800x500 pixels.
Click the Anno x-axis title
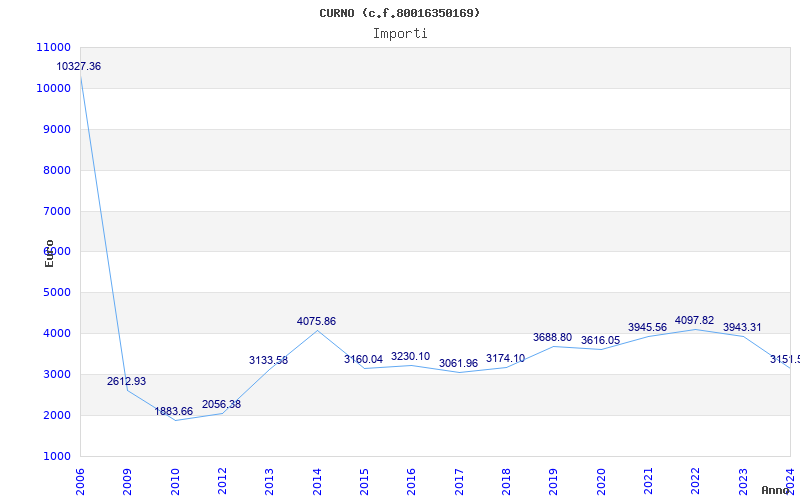pos(775,490)
